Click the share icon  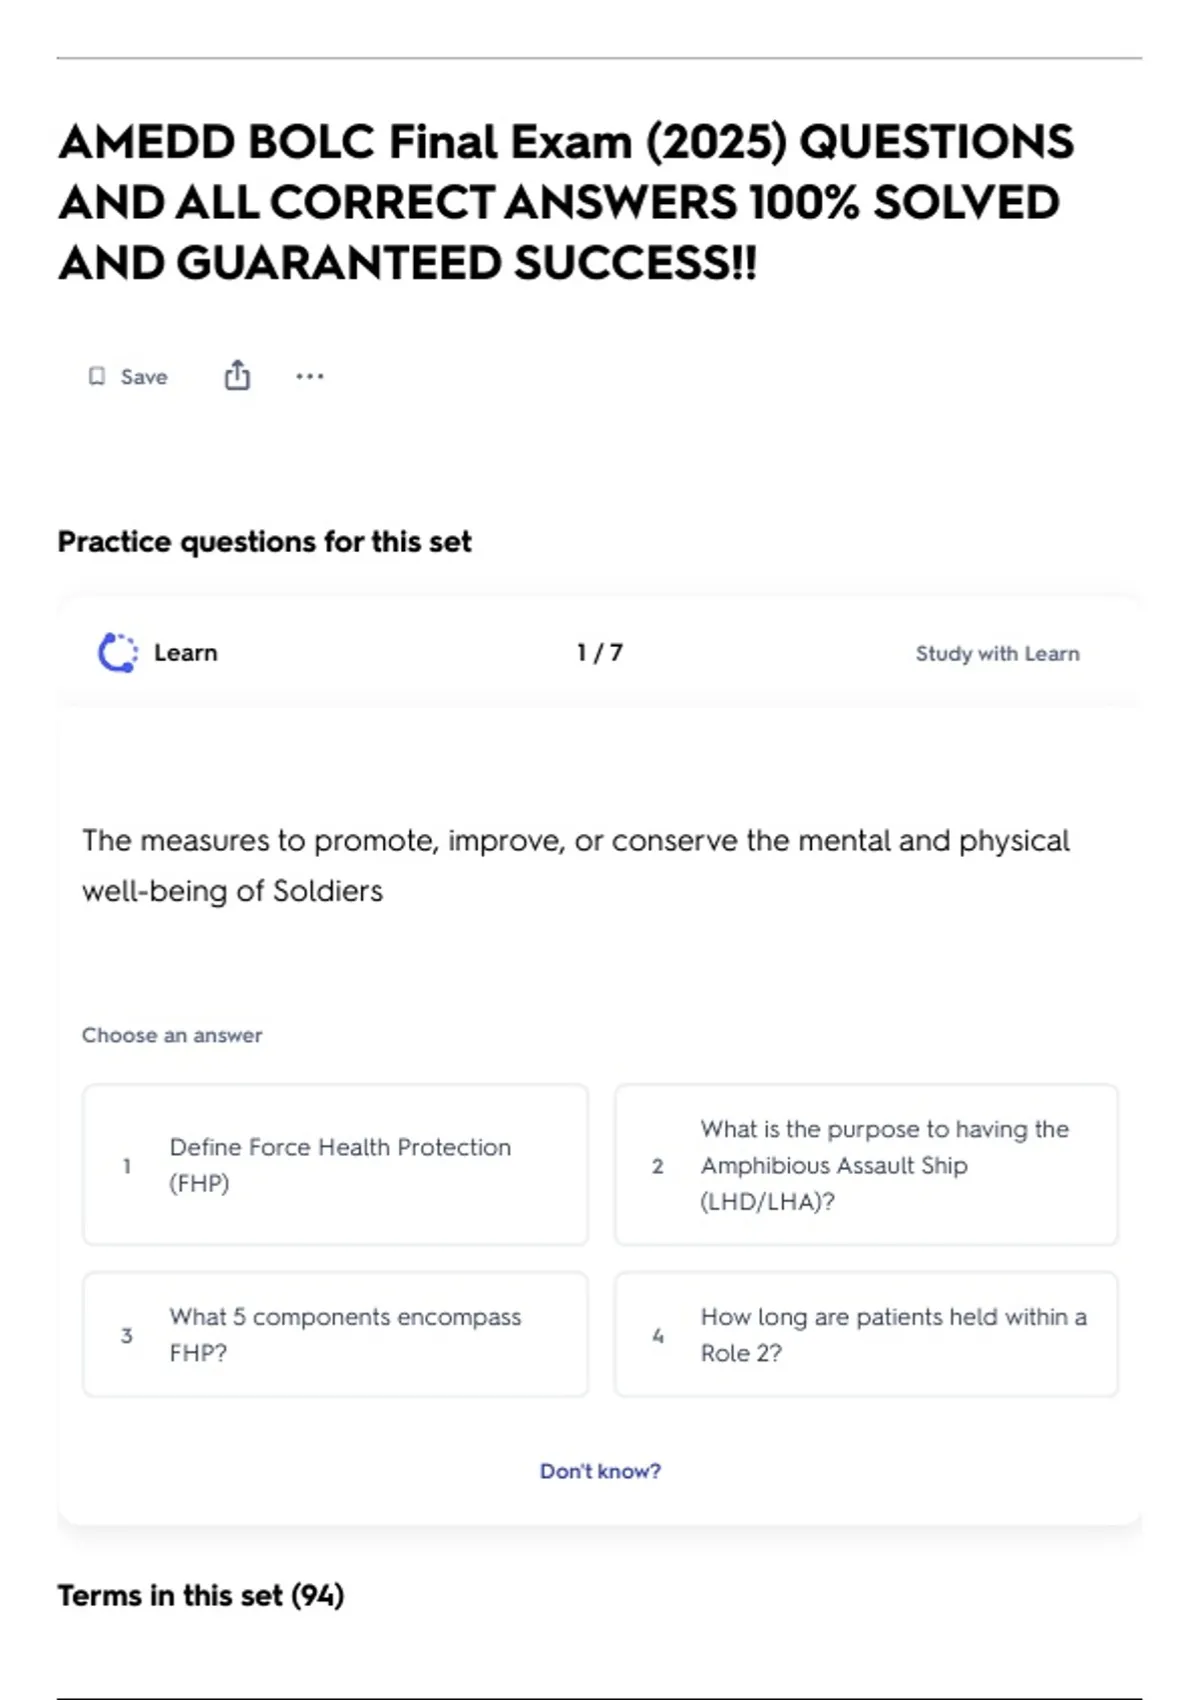(237, 376)
